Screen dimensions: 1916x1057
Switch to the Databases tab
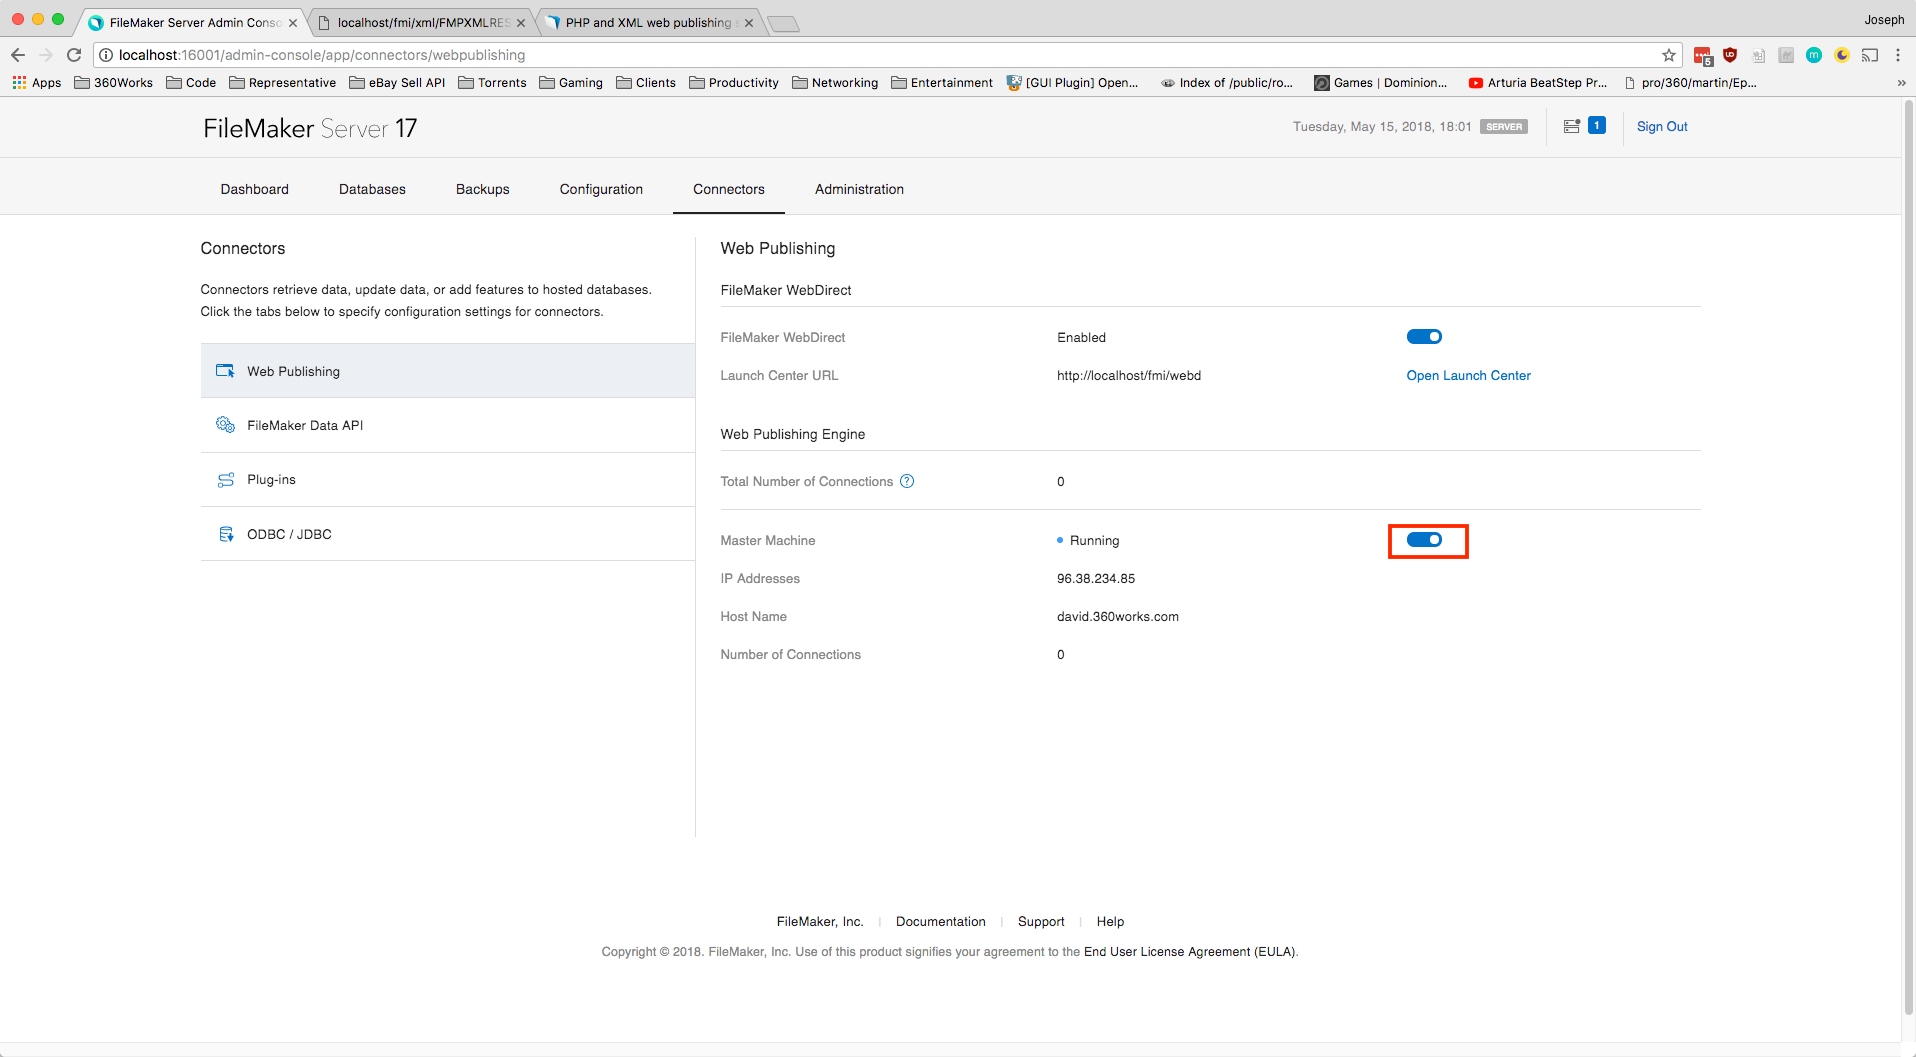click(372, 189)
